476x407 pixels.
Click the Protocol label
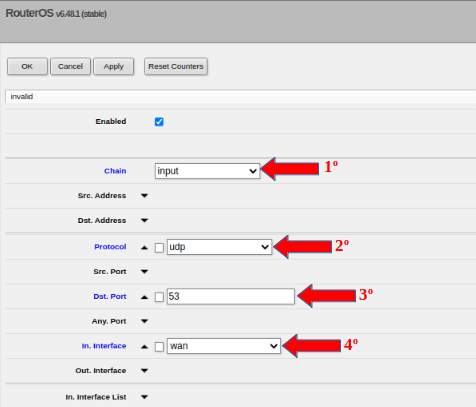tap(110, 247)
